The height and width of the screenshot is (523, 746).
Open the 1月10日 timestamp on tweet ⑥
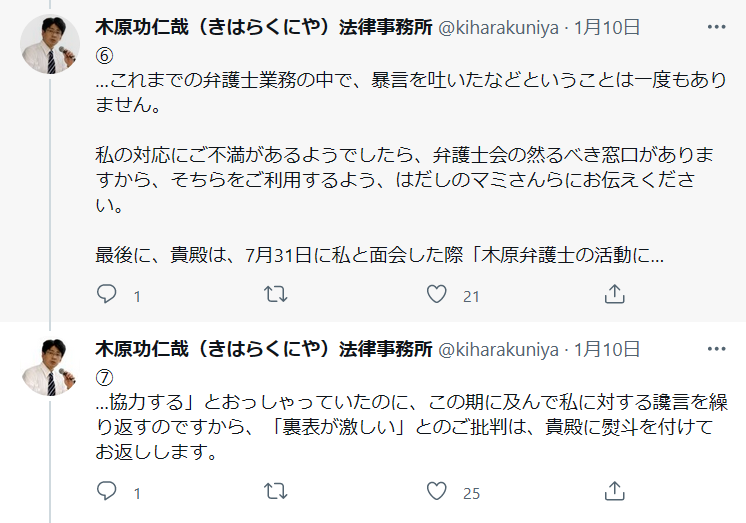pyautogui.click(x=607, y=27)
